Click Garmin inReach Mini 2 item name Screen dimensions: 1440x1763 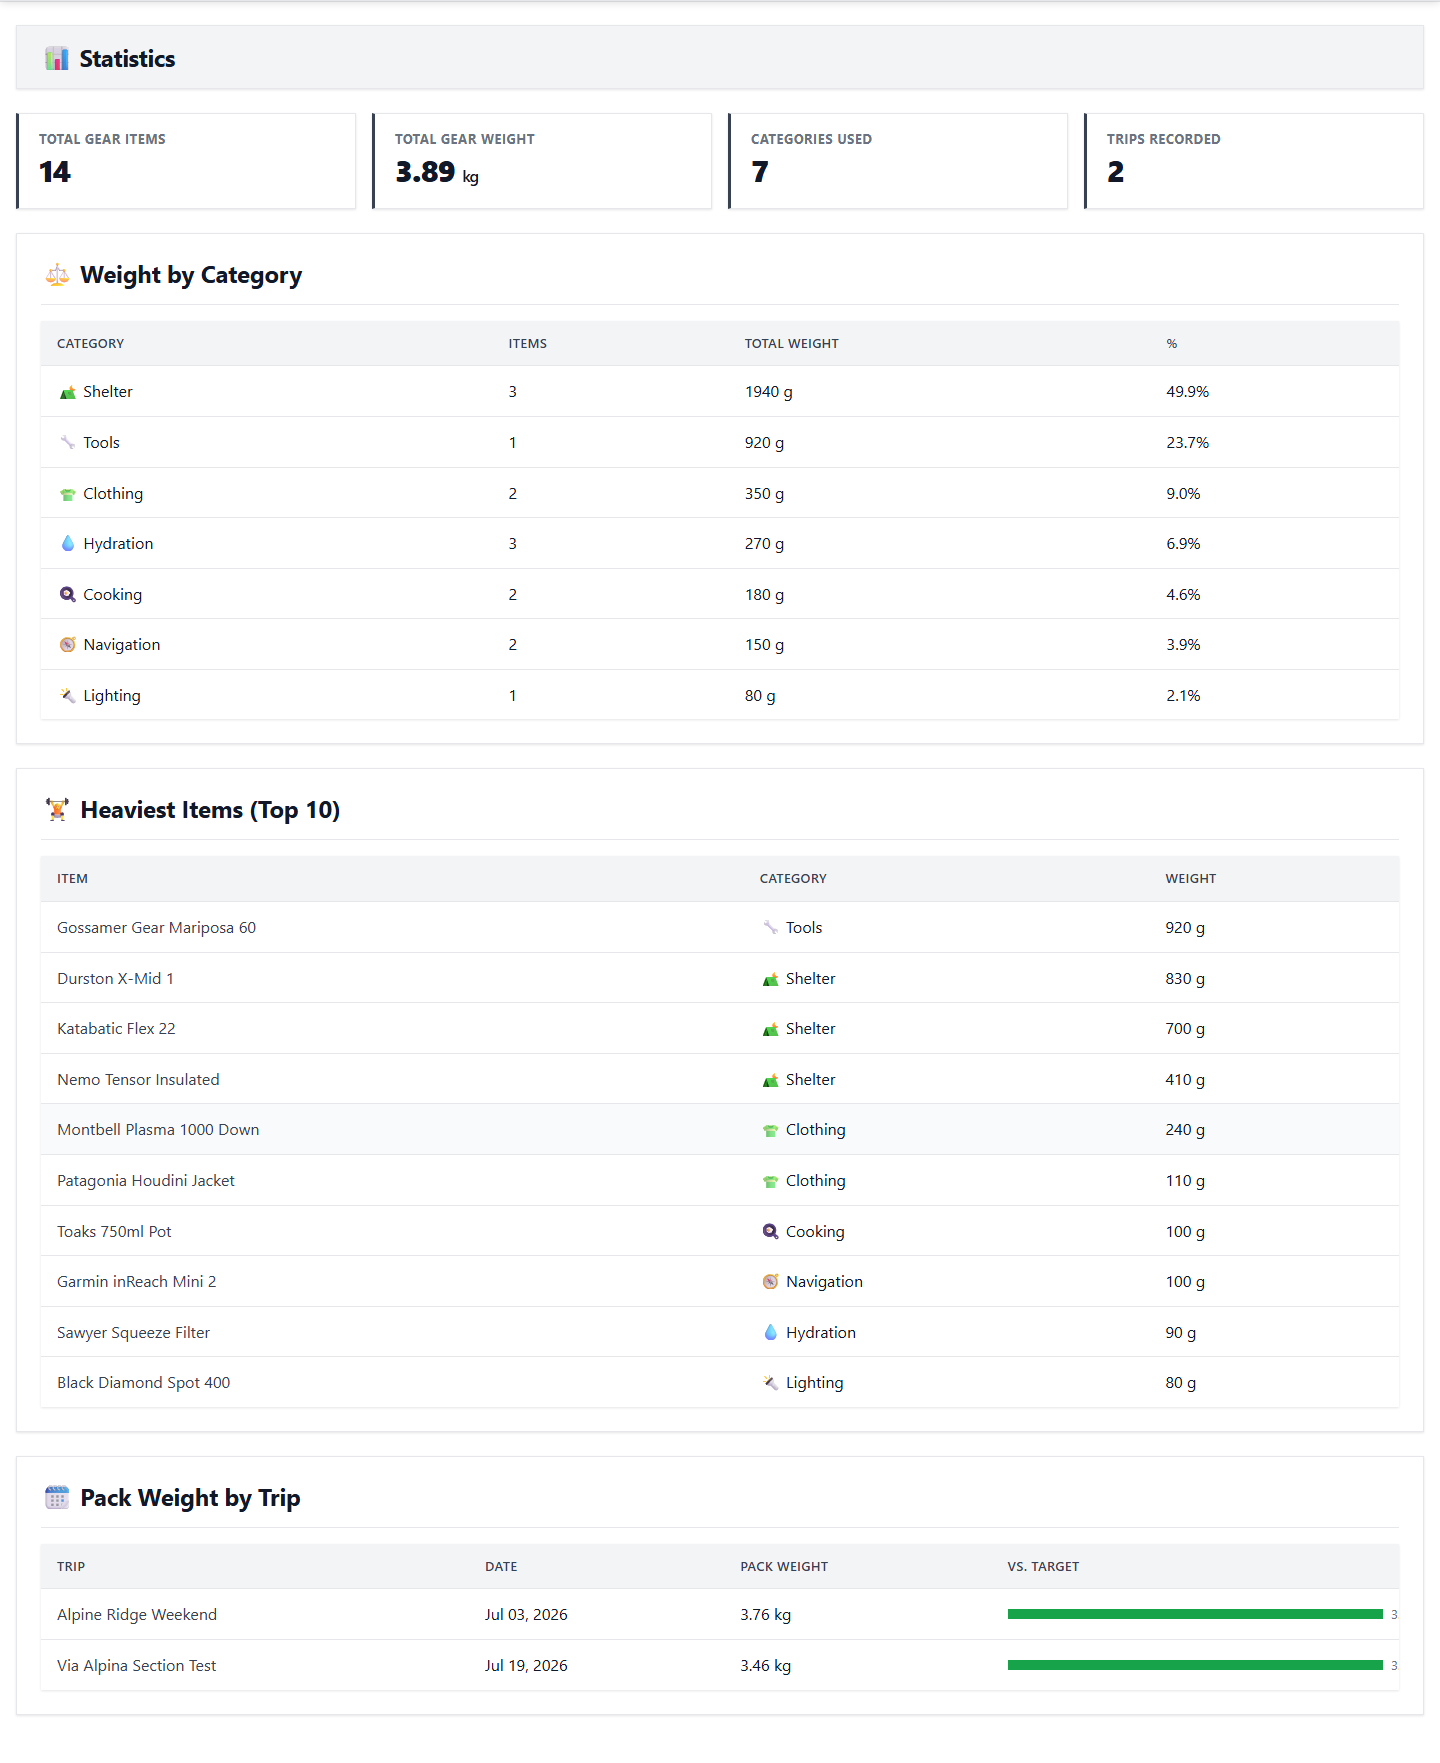pos(136,1282)
